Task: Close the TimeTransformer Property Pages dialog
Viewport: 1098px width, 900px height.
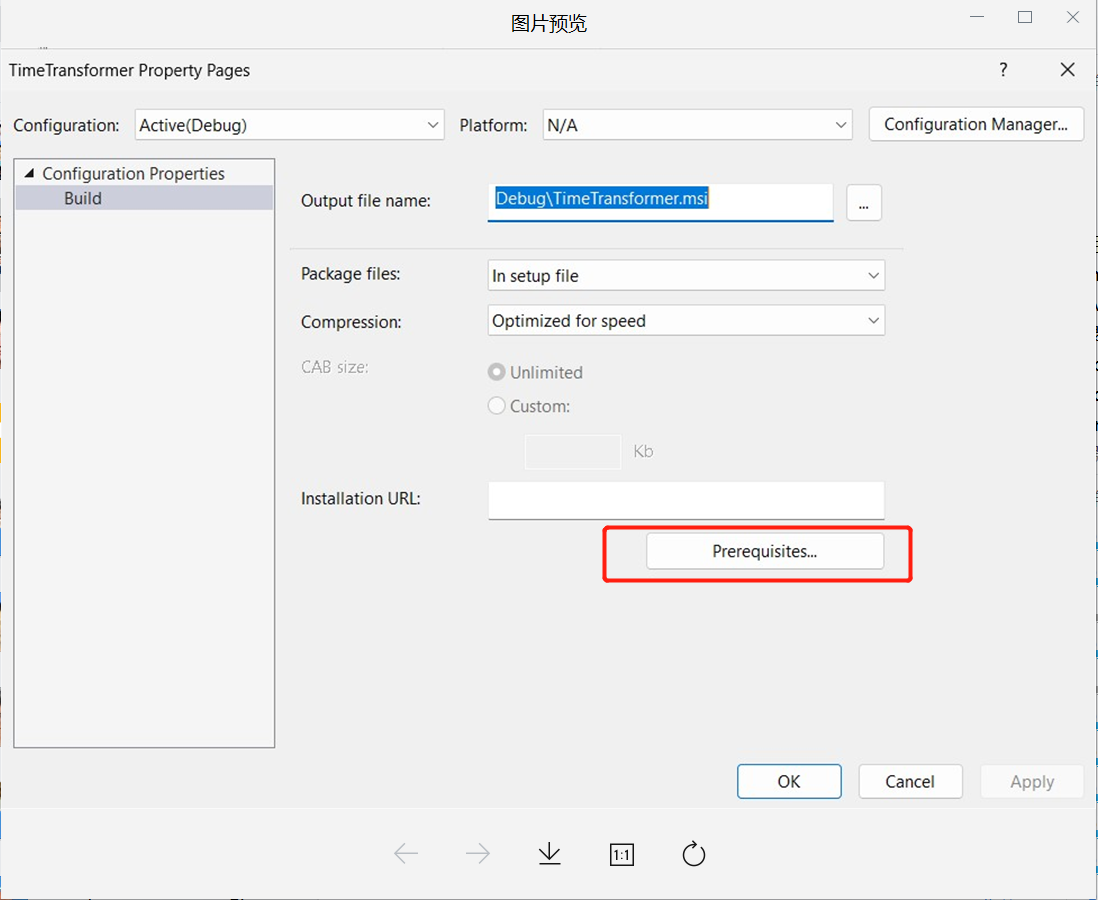Action: pos(1068,70)
